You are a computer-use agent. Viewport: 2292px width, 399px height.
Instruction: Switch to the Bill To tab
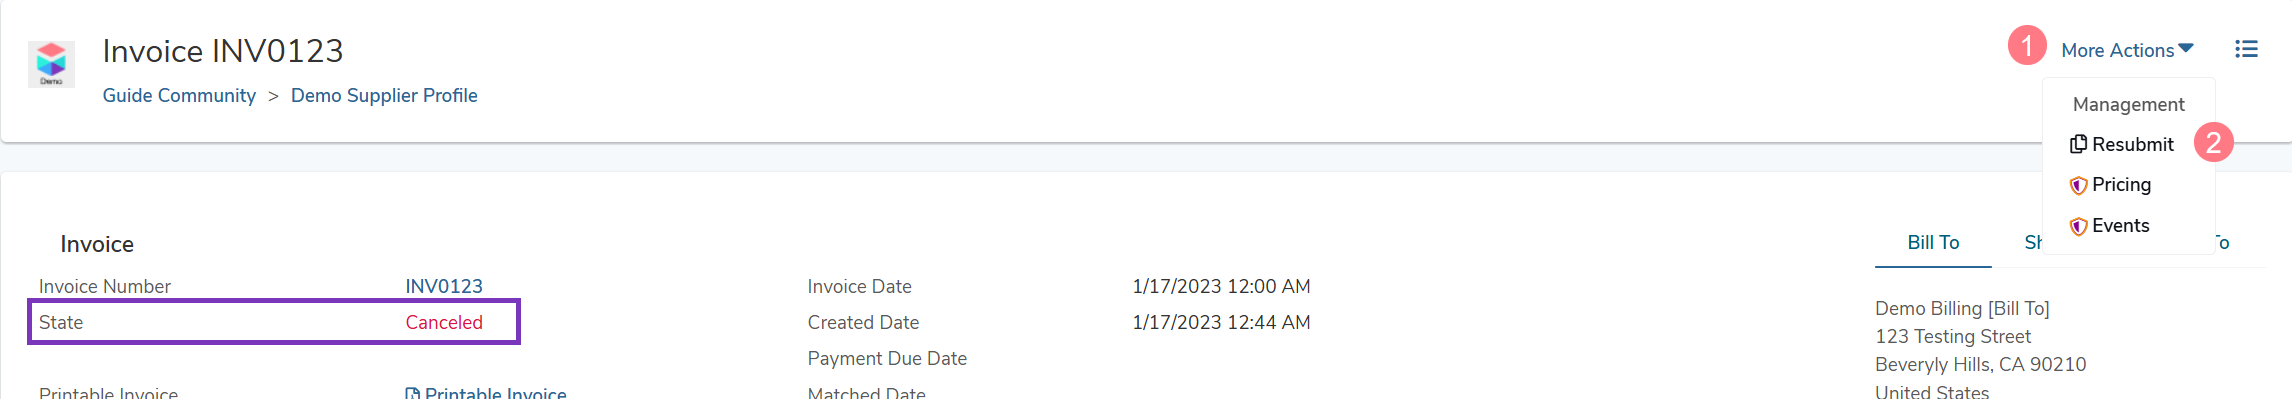click(1933, 243)
